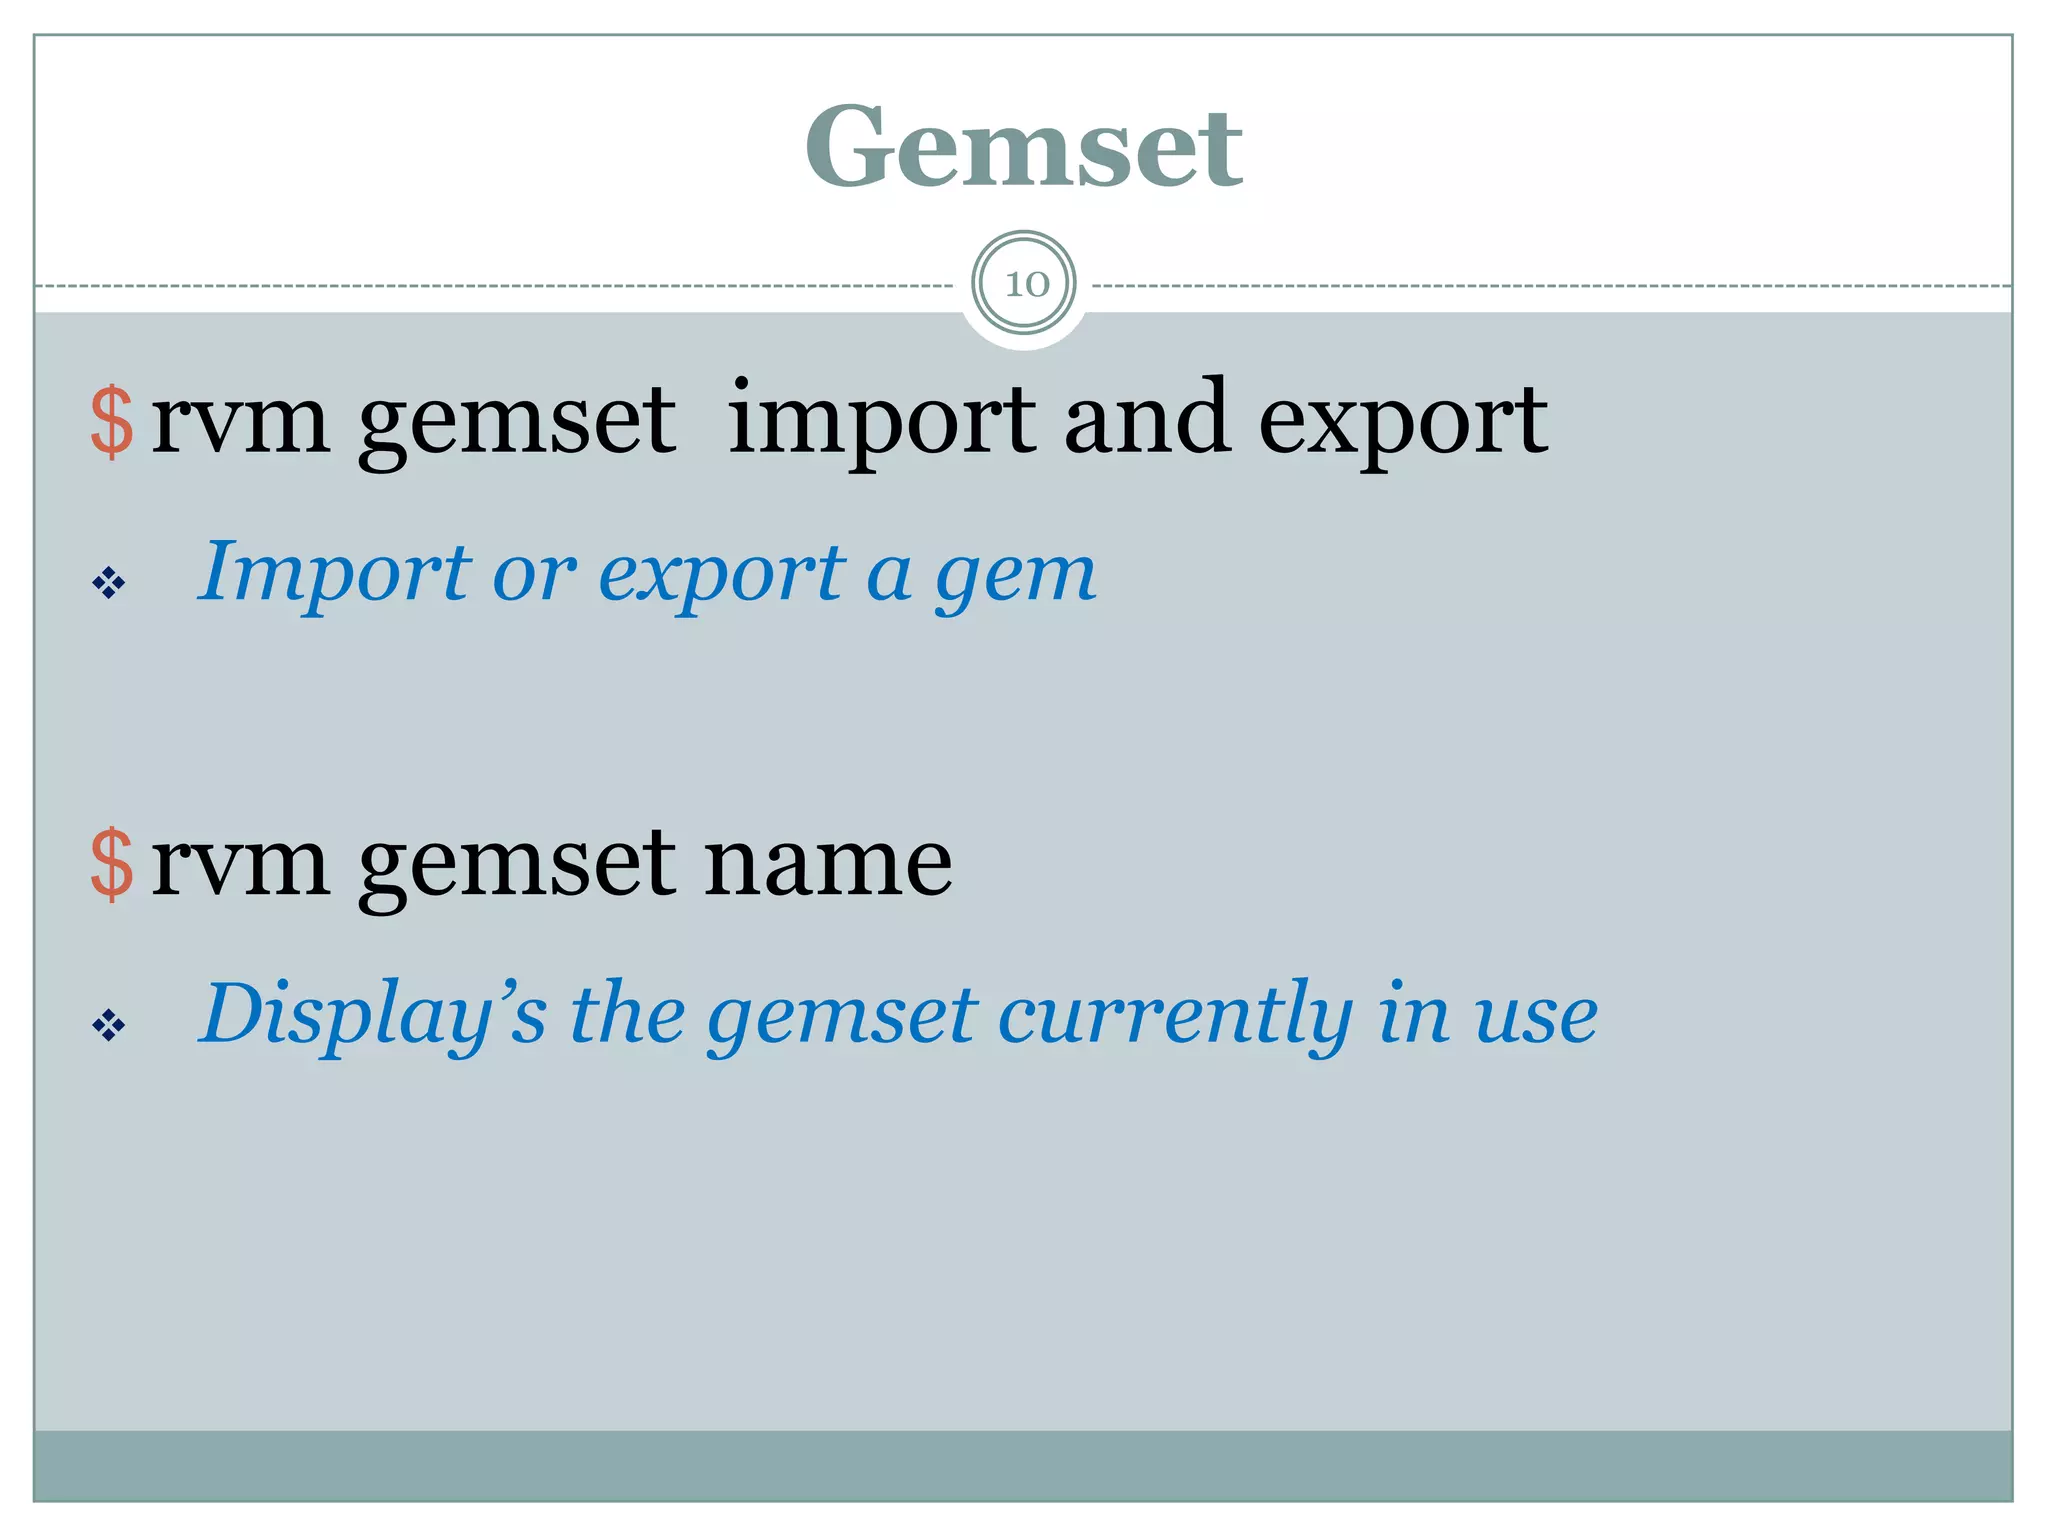The image size is (2048, 1536).
Task: Click the empty gray area below text
Action: [x=1023, y=1250]
